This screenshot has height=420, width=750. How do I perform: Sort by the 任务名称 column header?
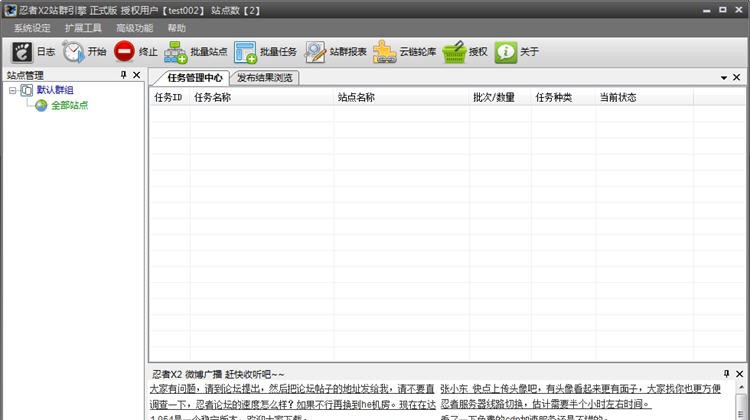pyautogui.click(x=262, y=97)
